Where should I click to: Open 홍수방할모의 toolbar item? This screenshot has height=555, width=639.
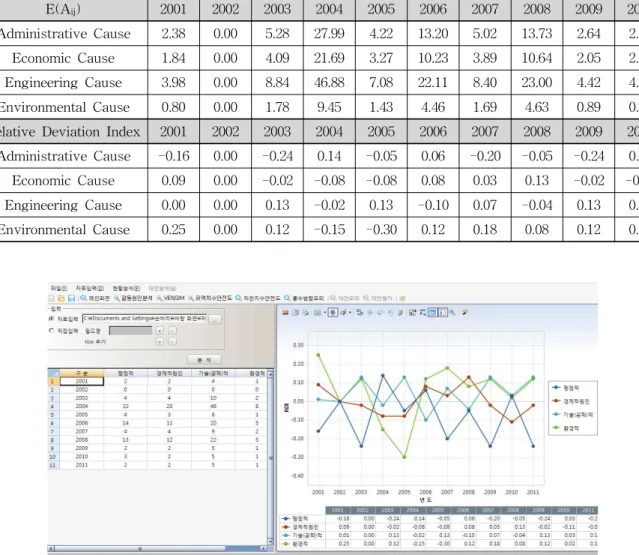click(304, 298)
